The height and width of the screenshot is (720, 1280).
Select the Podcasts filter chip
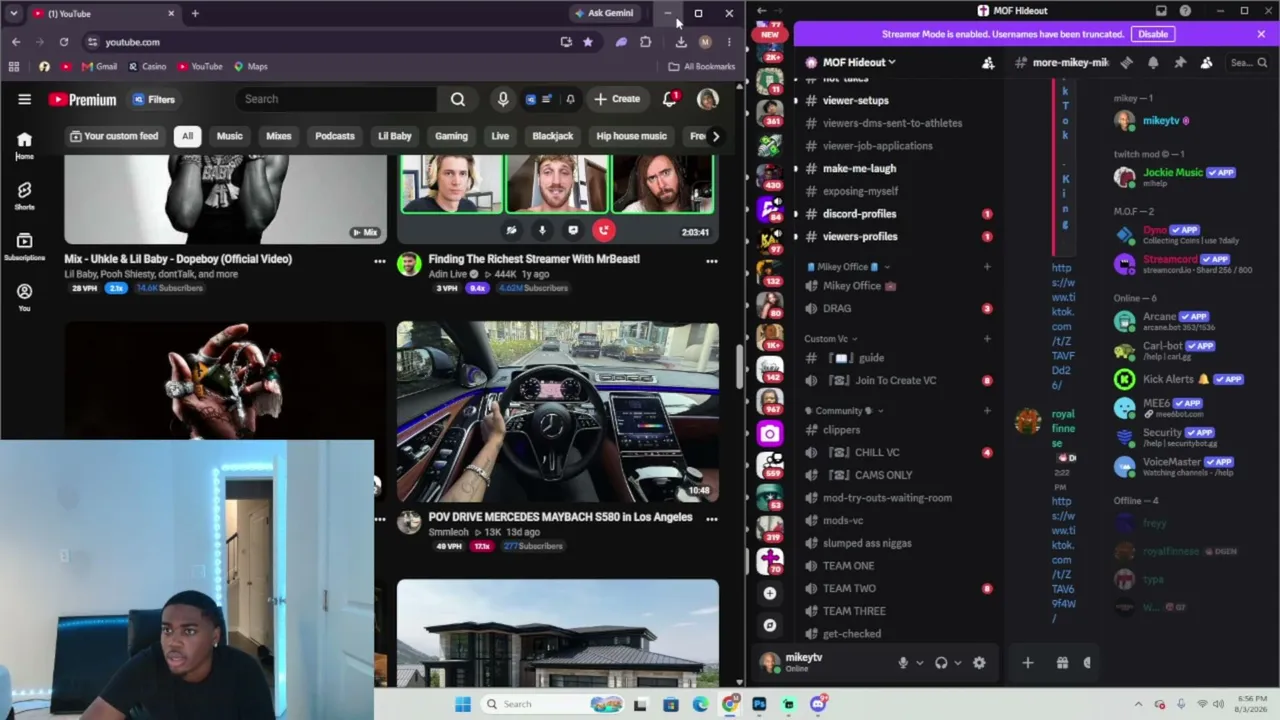pos(335,136)
